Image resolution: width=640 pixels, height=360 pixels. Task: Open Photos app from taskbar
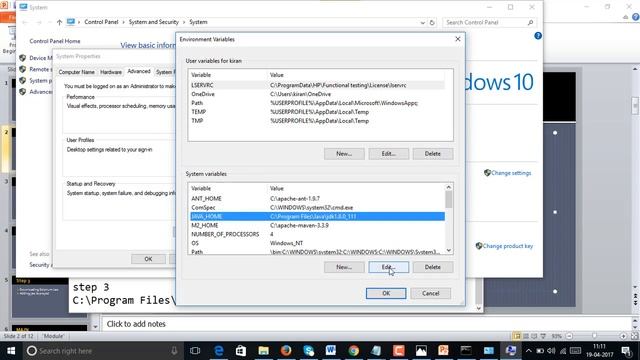click(421, 351)
